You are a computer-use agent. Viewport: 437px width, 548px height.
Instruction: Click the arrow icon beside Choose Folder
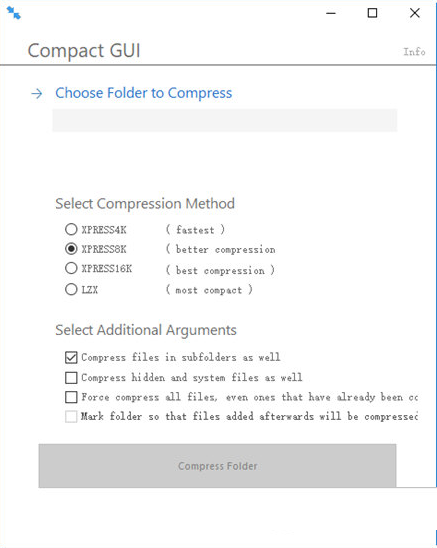tap(37, 94)
